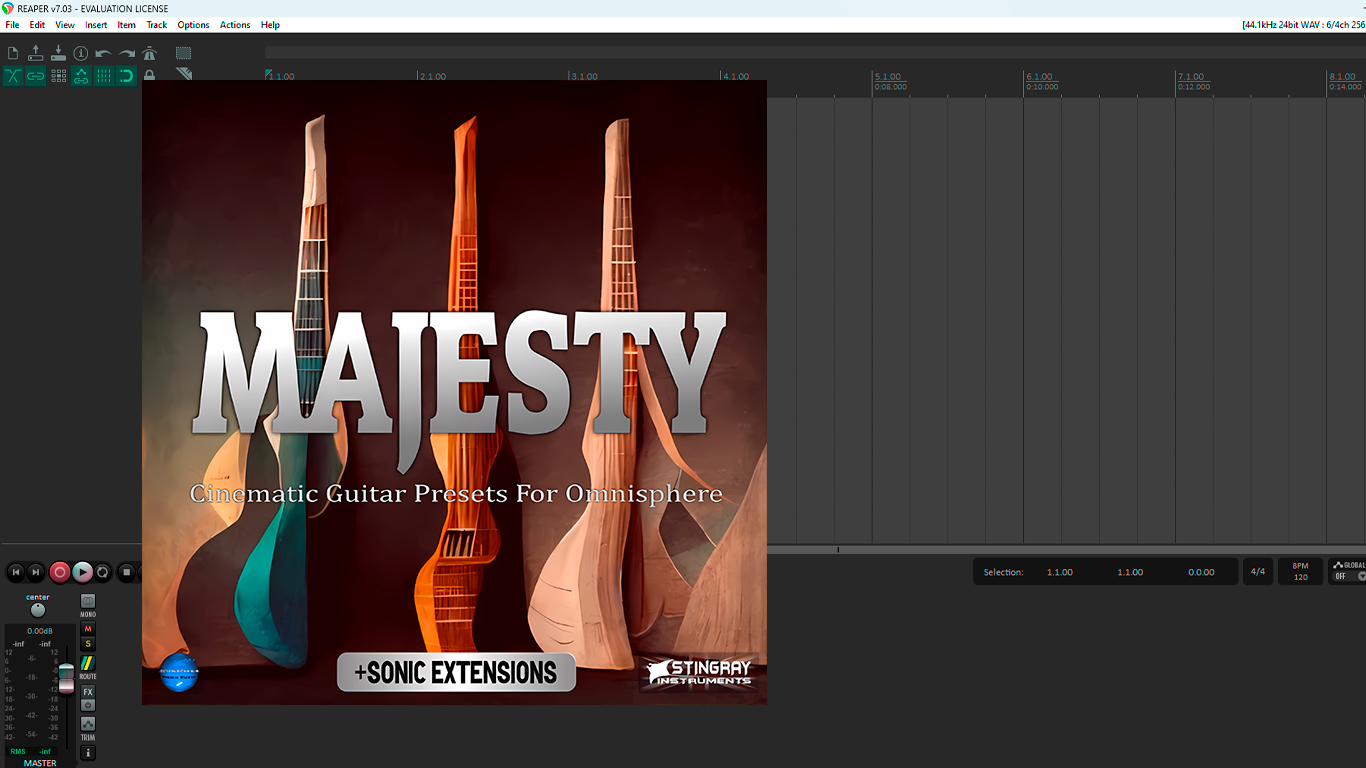
Task: Open the Track menu
Action: [x=157, y=25]
